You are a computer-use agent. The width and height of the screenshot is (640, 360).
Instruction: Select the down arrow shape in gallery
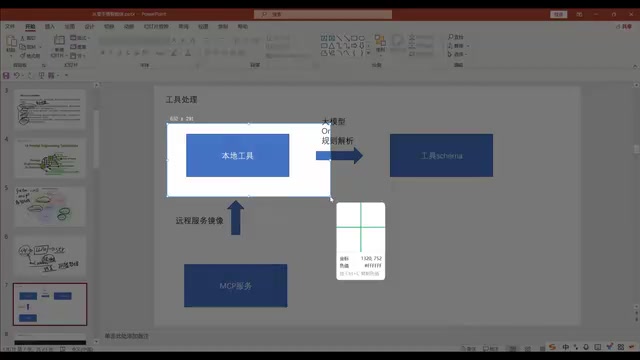click(362, 46)
